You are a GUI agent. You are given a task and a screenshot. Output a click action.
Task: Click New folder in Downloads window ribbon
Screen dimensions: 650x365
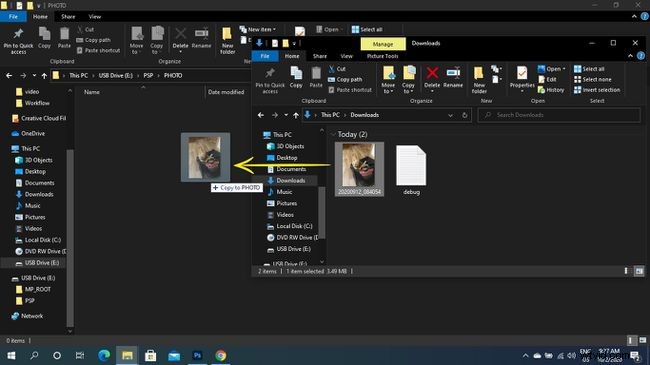479,80
